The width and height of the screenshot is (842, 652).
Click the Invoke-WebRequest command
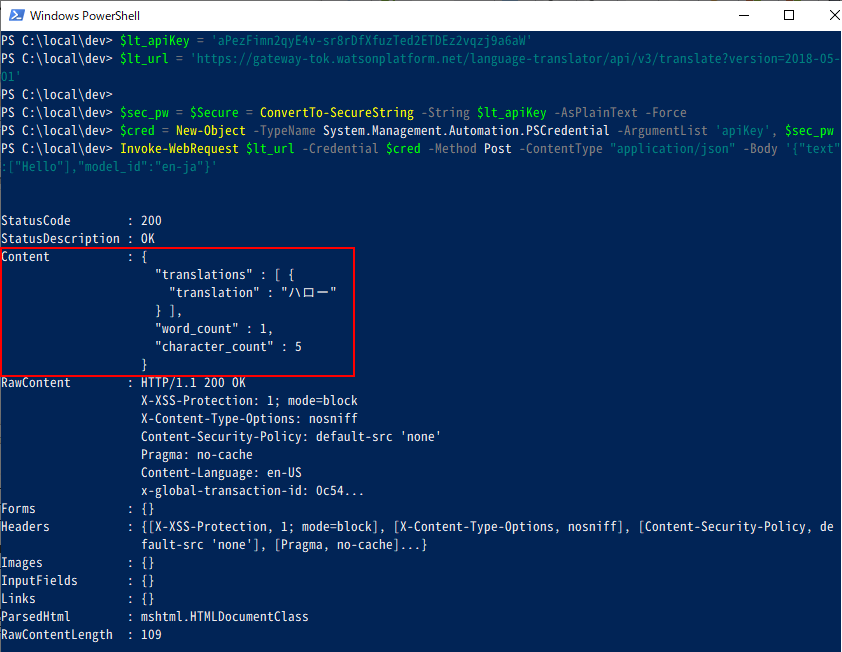pos(179,149)
